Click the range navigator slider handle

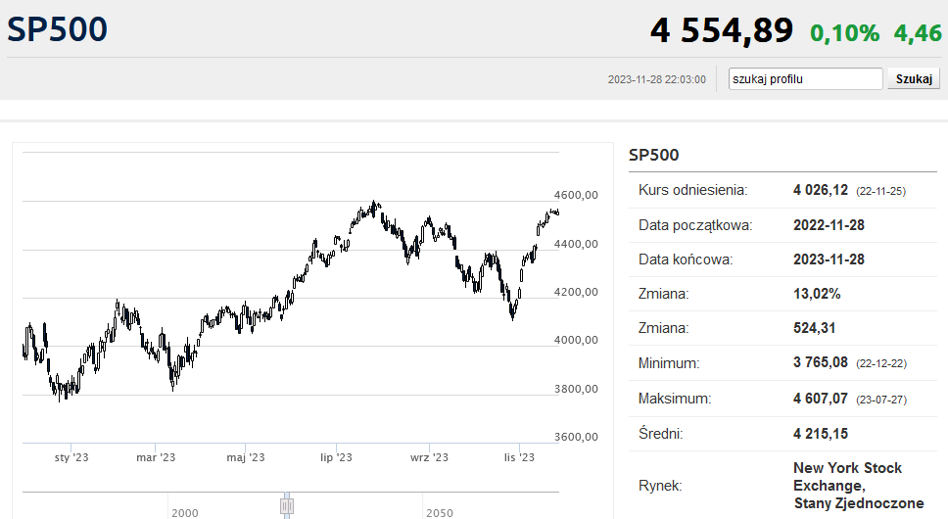[x=287, y=506]
